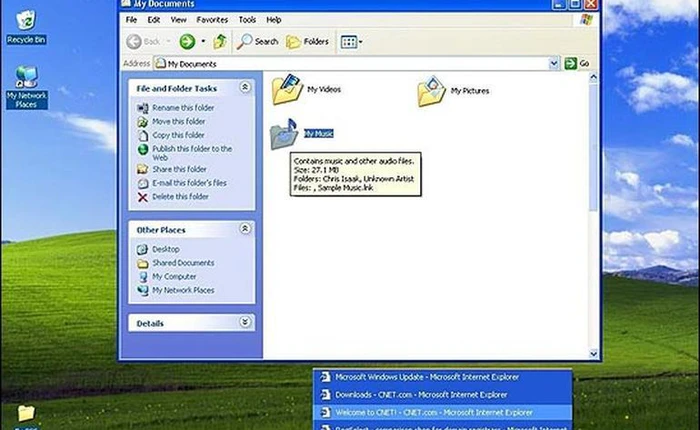
Task: Open the Shared Documents link
Action: point(183,263)
